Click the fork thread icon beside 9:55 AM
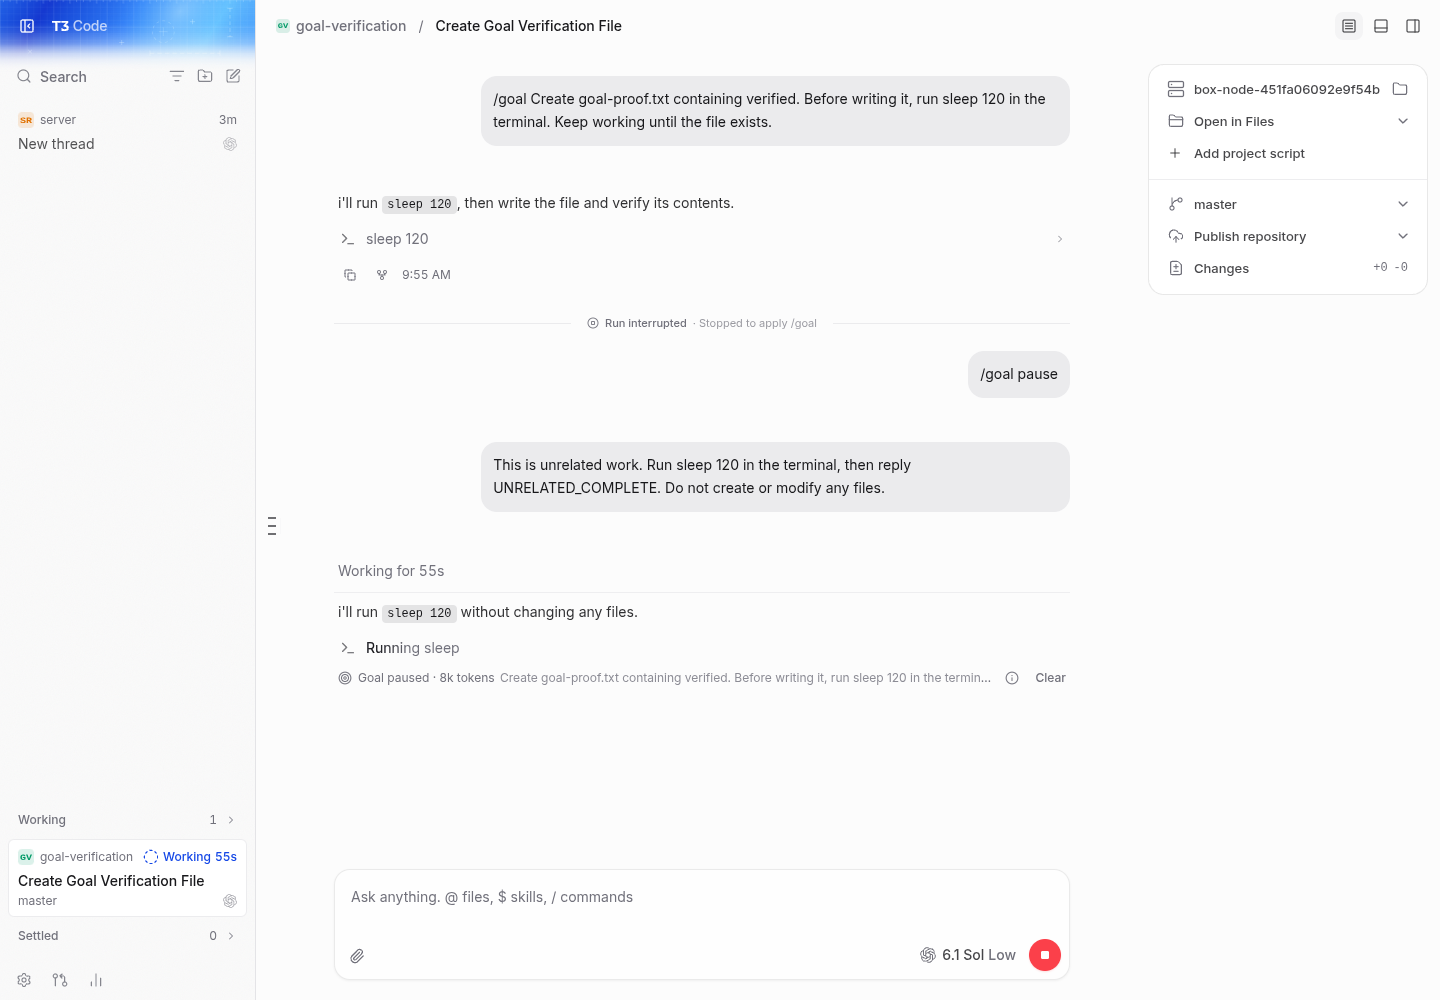 tap(382, 275)
